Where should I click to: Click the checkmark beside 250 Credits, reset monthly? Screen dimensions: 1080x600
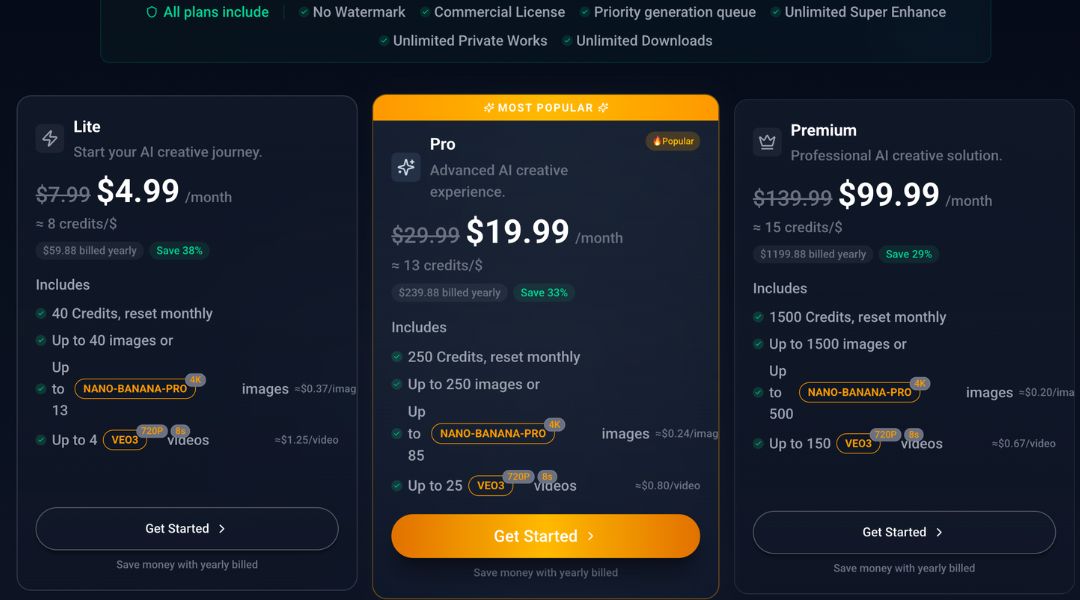pos(397,357)
